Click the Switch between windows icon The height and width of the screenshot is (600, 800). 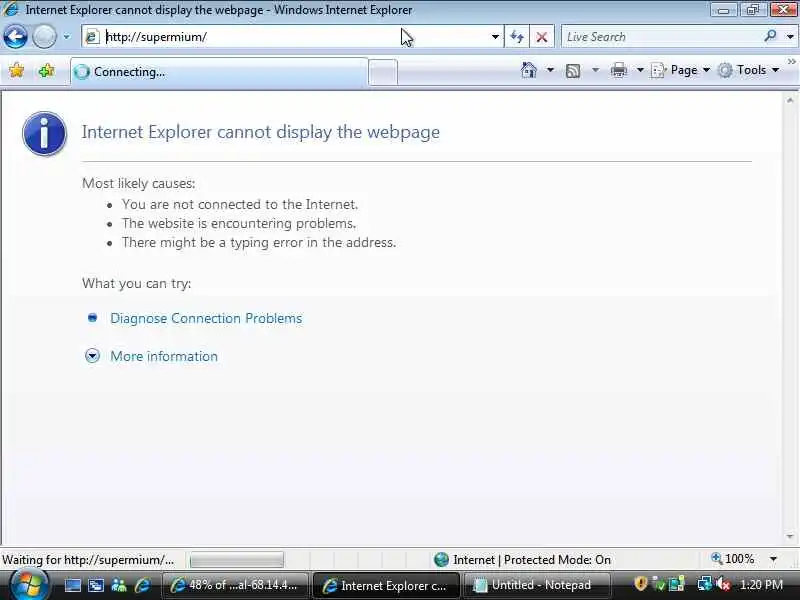coord(96,585)
